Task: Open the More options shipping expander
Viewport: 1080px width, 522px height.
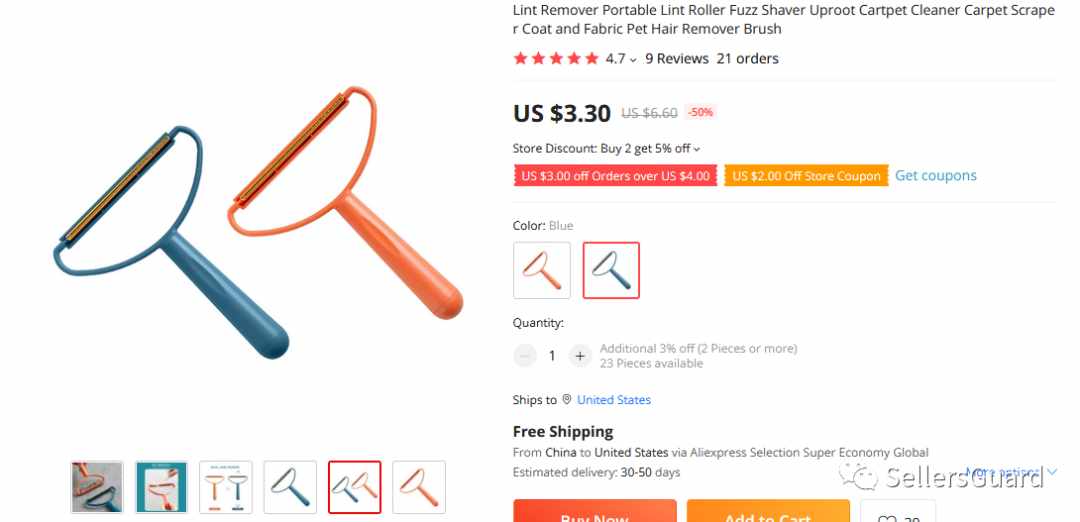Action: (x=1010, y=472)
